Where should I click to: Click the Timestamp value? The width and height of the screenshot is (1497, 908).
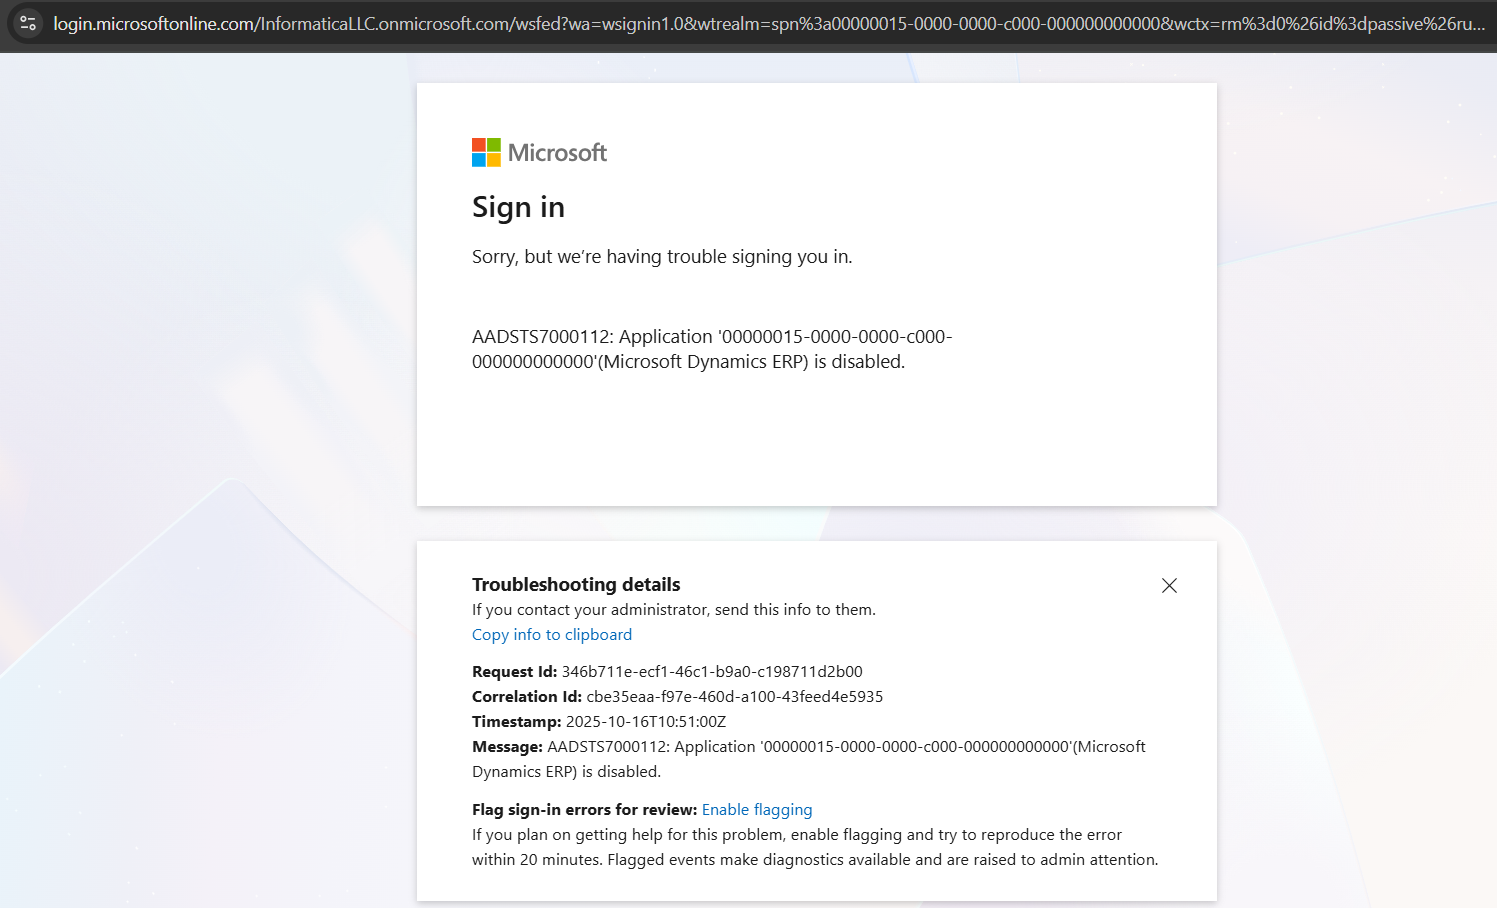point(649,721)
